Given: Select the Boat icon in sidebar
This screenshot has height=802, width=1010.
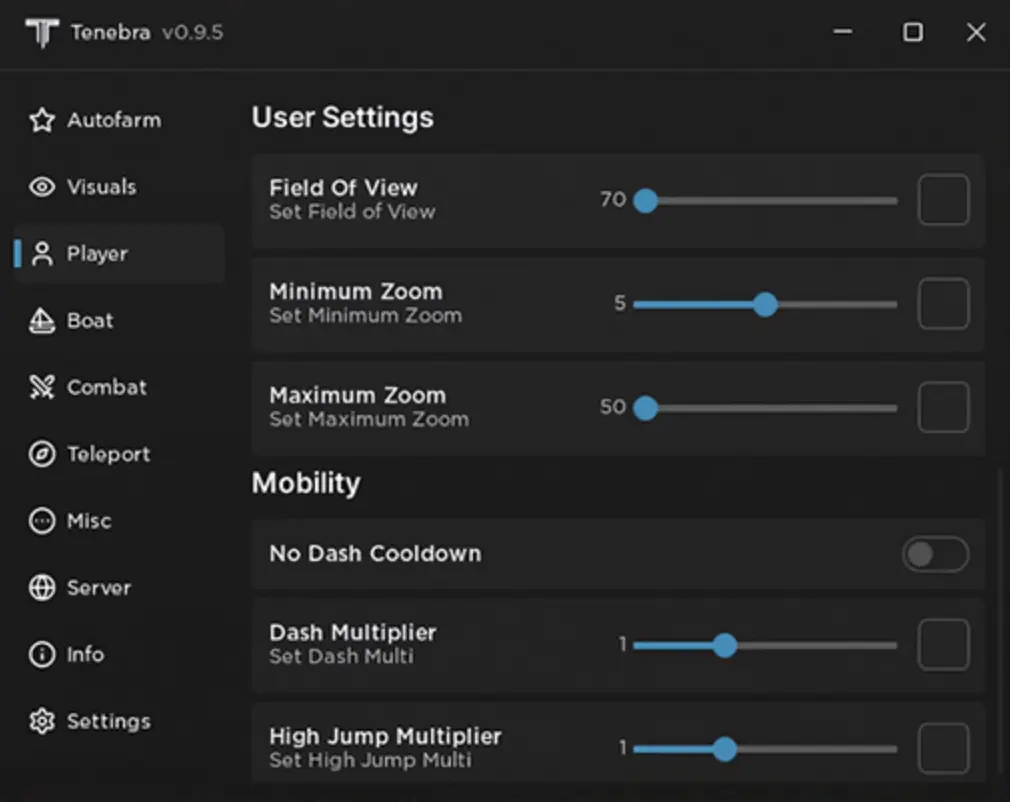Looking at the screenshot, I should pyautogui.click(x=42, y=321).
